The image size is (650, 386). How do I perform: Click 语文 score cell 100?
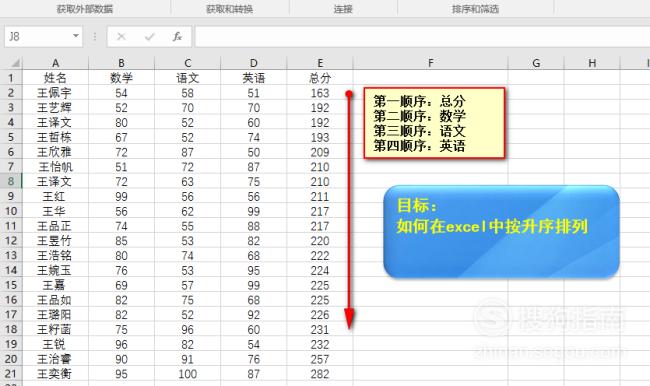tap(187, 374)
